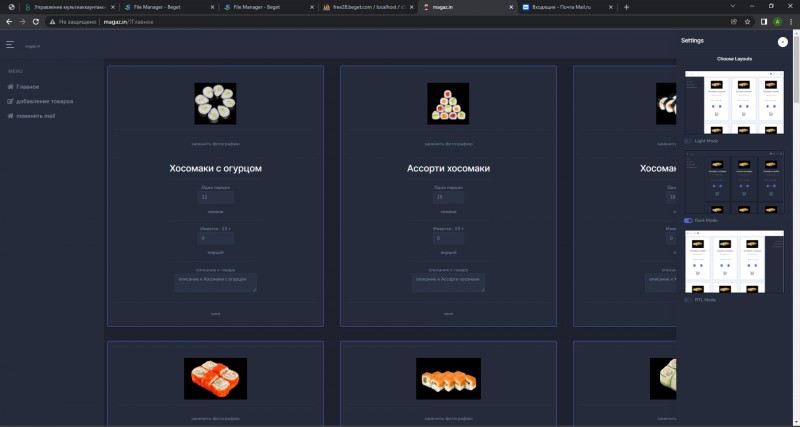Screen dimensions: 800x427
Task: Open the green profile avatar
Action: click(x=777, y=22)
